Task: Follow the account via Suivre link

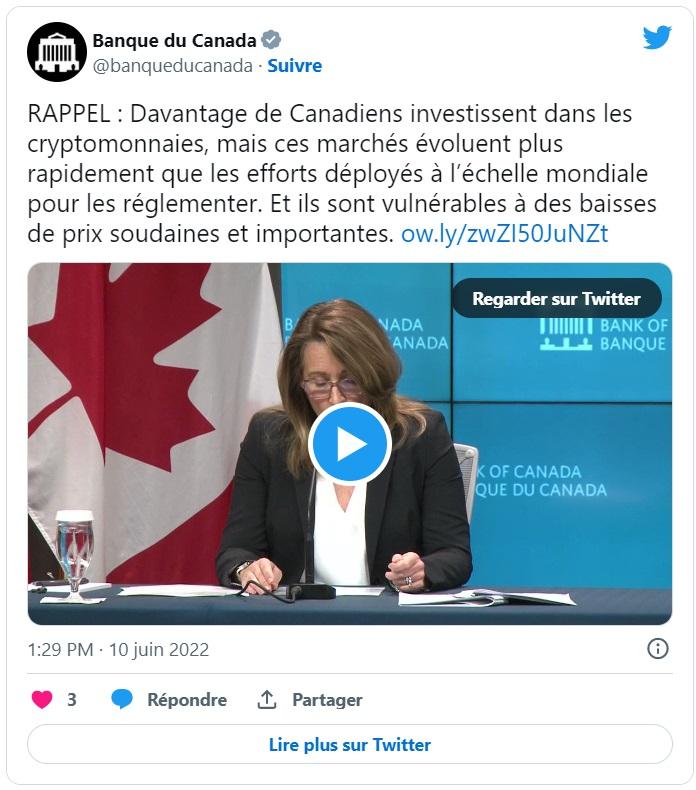Action: [x=295, y=66]
